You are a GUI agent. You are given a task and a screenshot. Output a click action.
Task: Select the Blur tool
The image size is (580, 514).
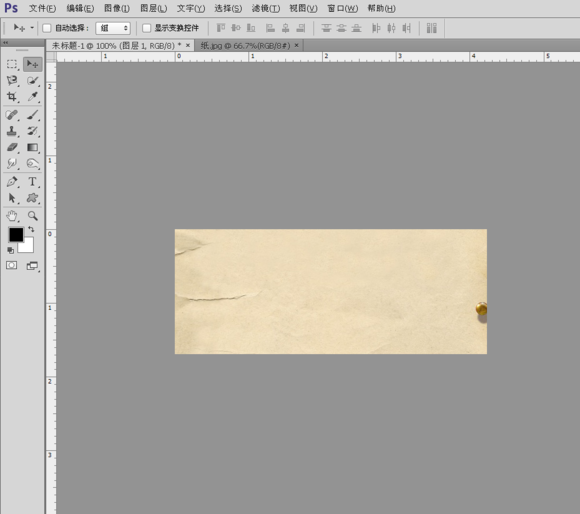[x=12, y=163]
